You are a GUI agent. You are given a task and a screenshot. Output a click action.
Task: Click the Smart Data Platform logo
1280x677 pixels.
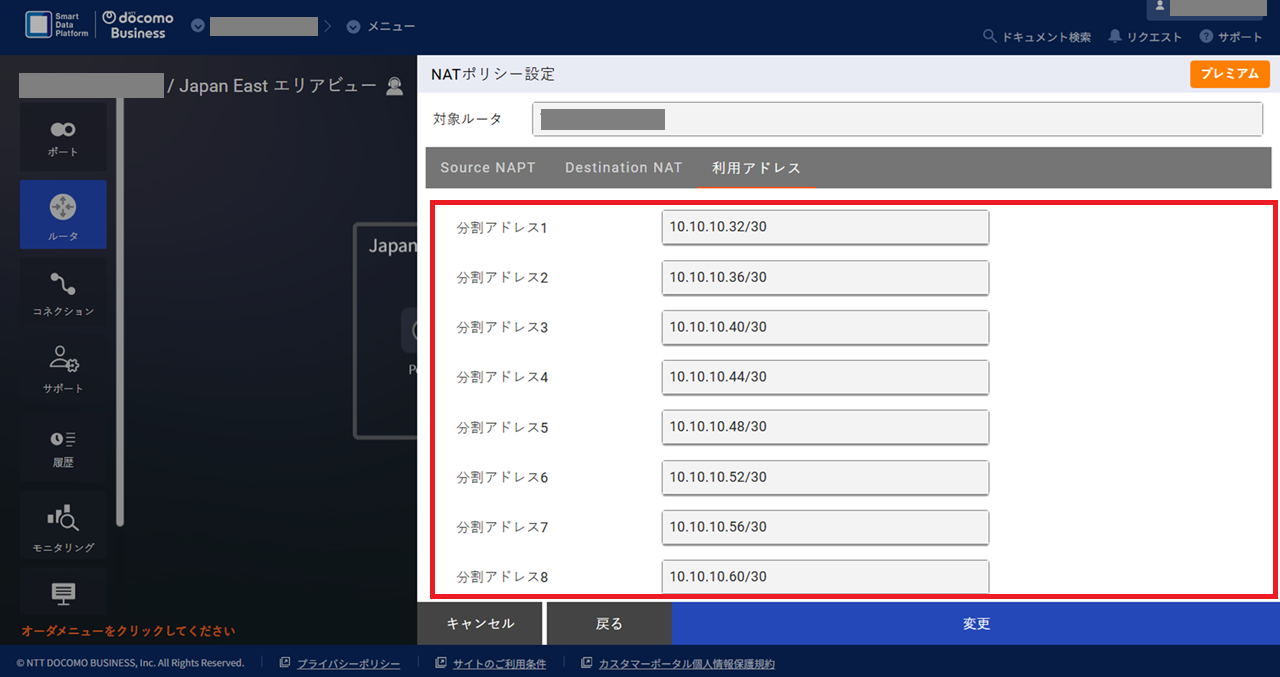[x=58, y=26]
